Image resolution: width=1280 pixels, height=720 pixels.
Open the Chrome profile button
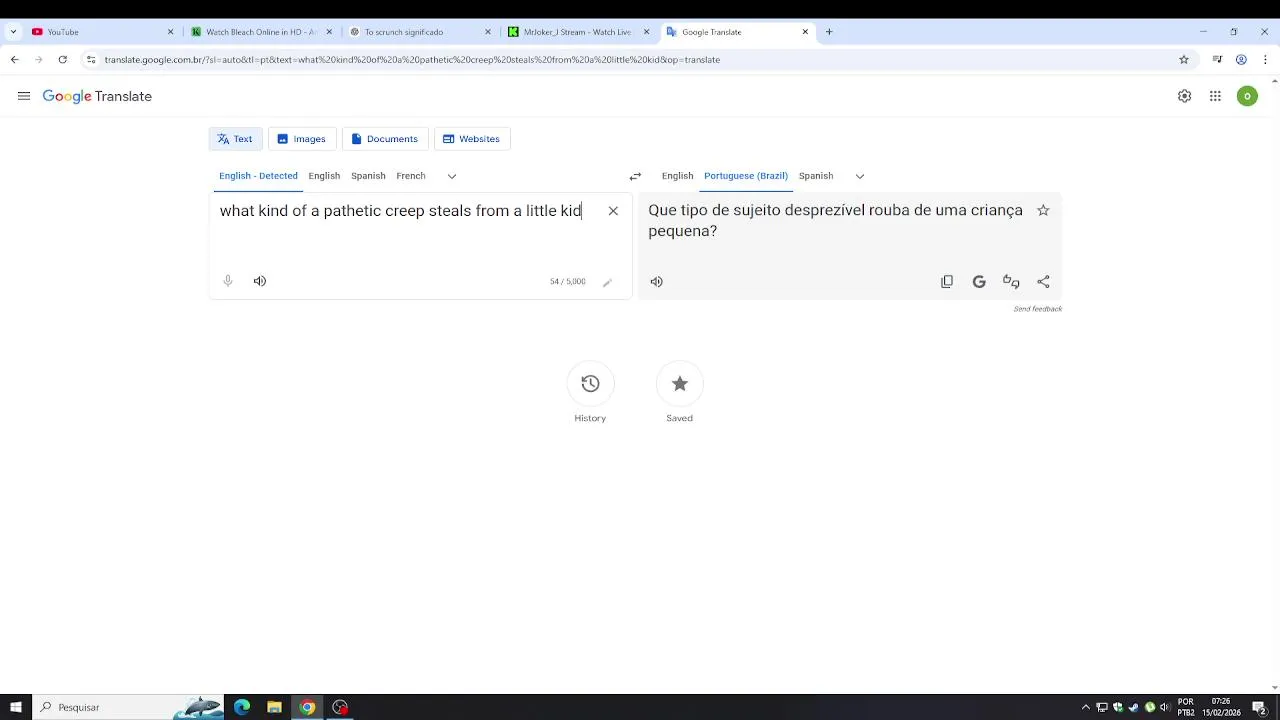tap(1241, 60)
